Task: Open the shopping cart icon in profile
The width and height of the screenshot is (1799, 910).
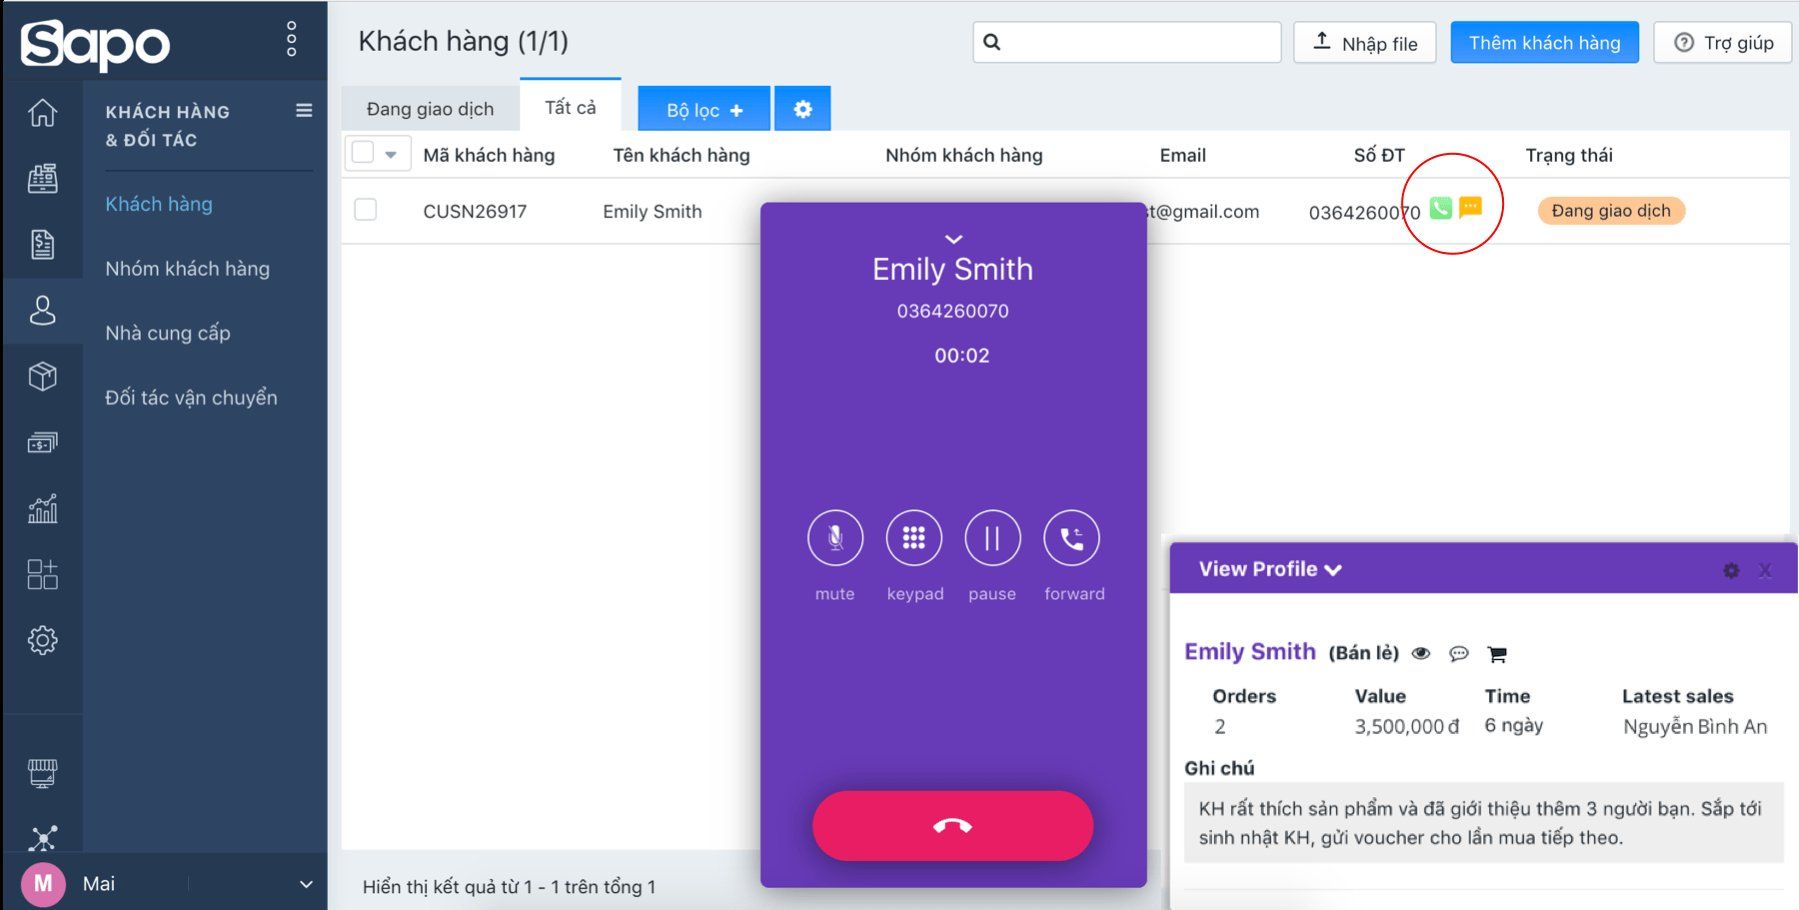Action: click(1497, 654)
